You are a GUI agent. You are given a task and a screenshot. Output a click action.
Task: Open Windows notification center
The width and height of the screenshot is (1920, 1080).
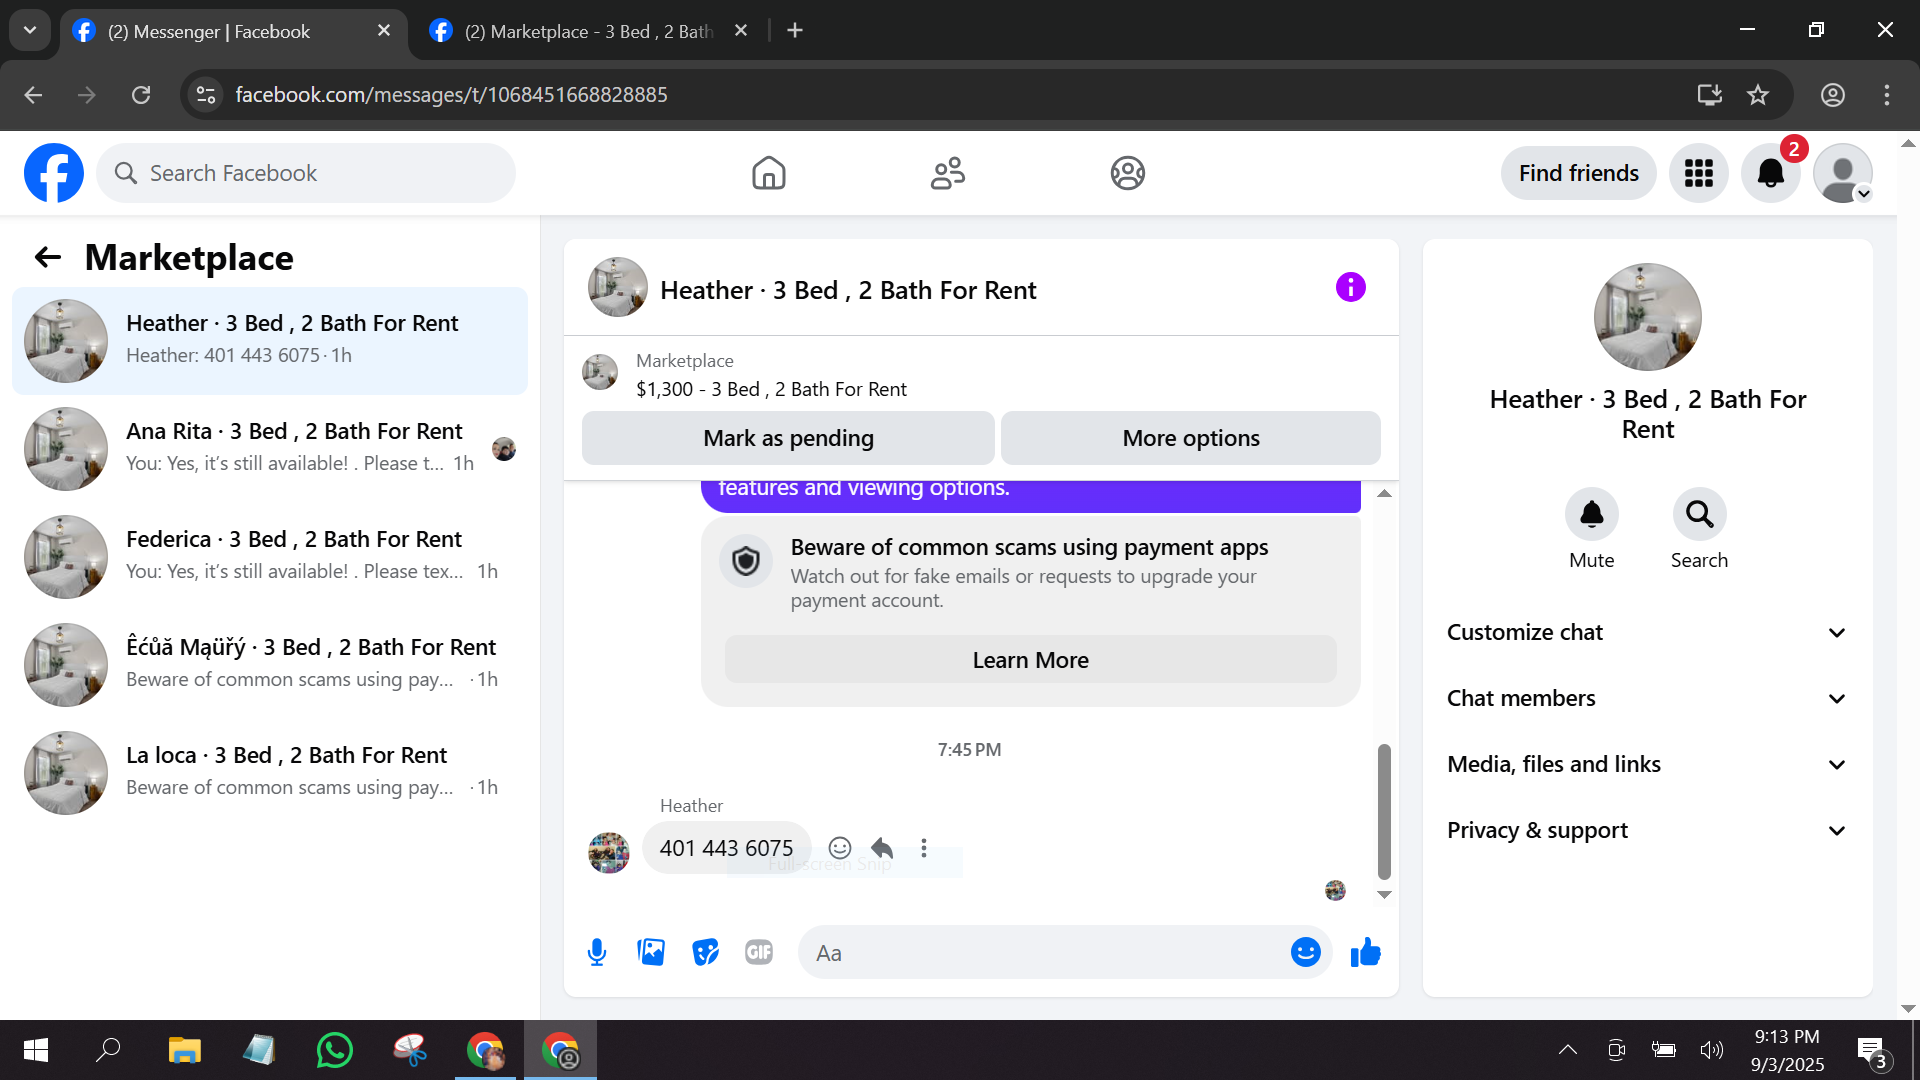click(1873, 1052)
